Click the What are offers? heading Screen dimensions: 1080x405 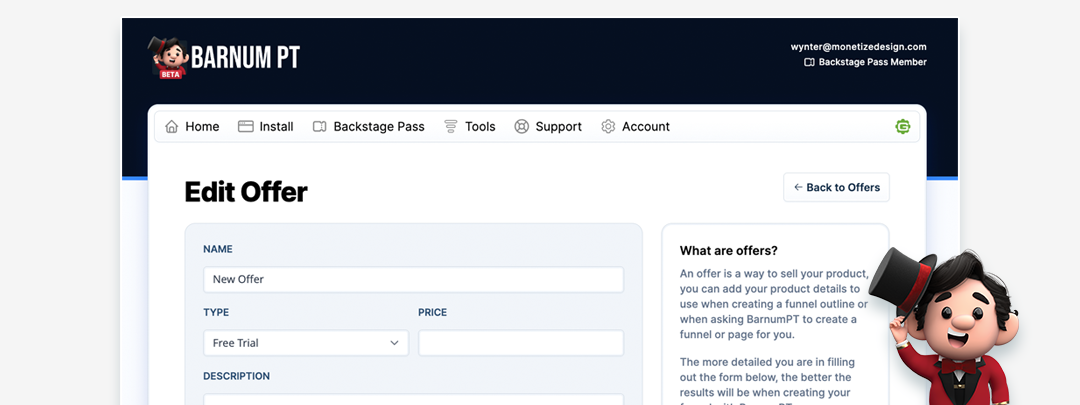point(729,251)
